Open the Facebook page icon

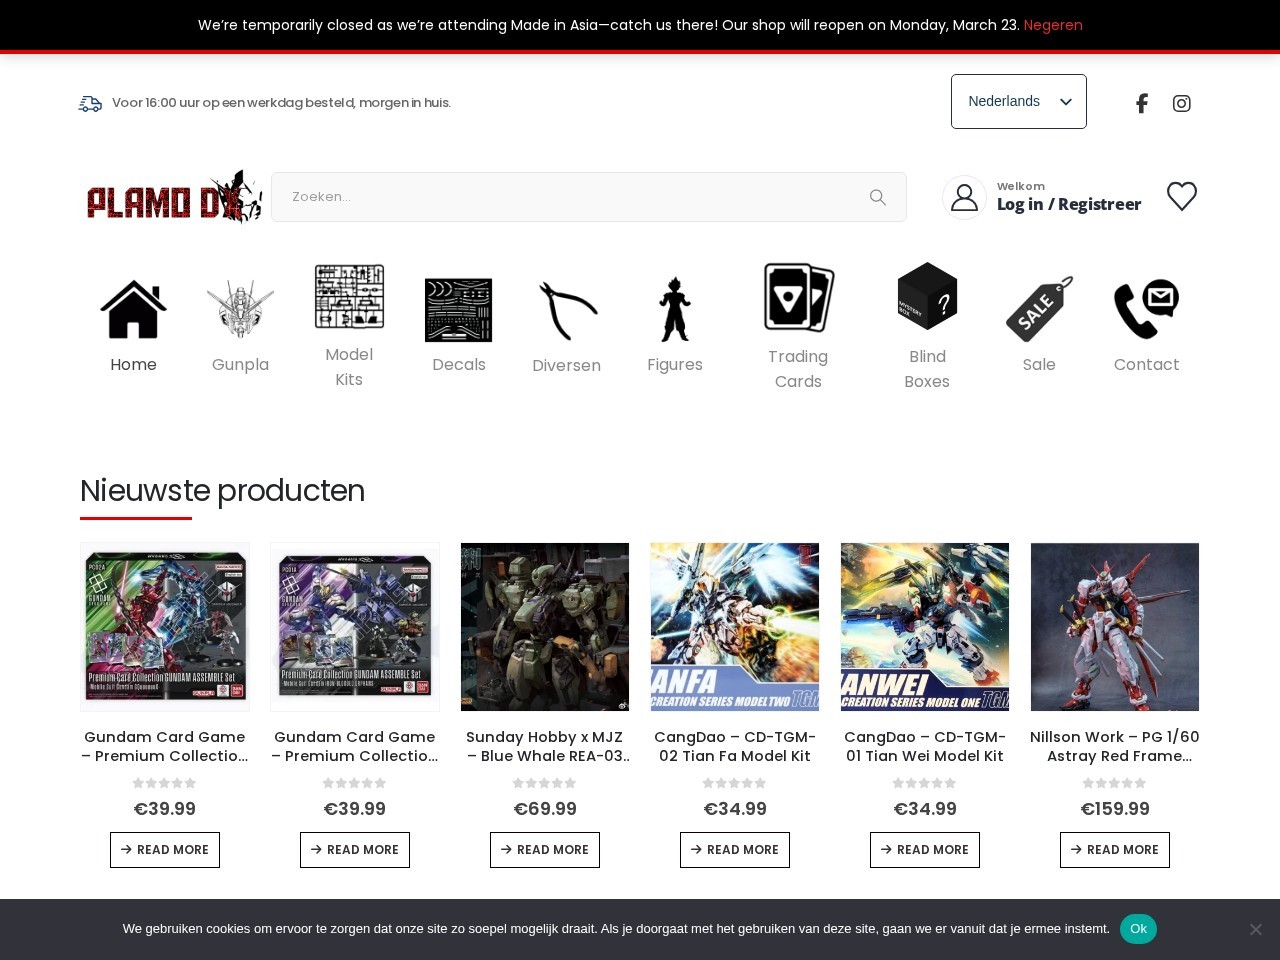[x=1141, y=103]
